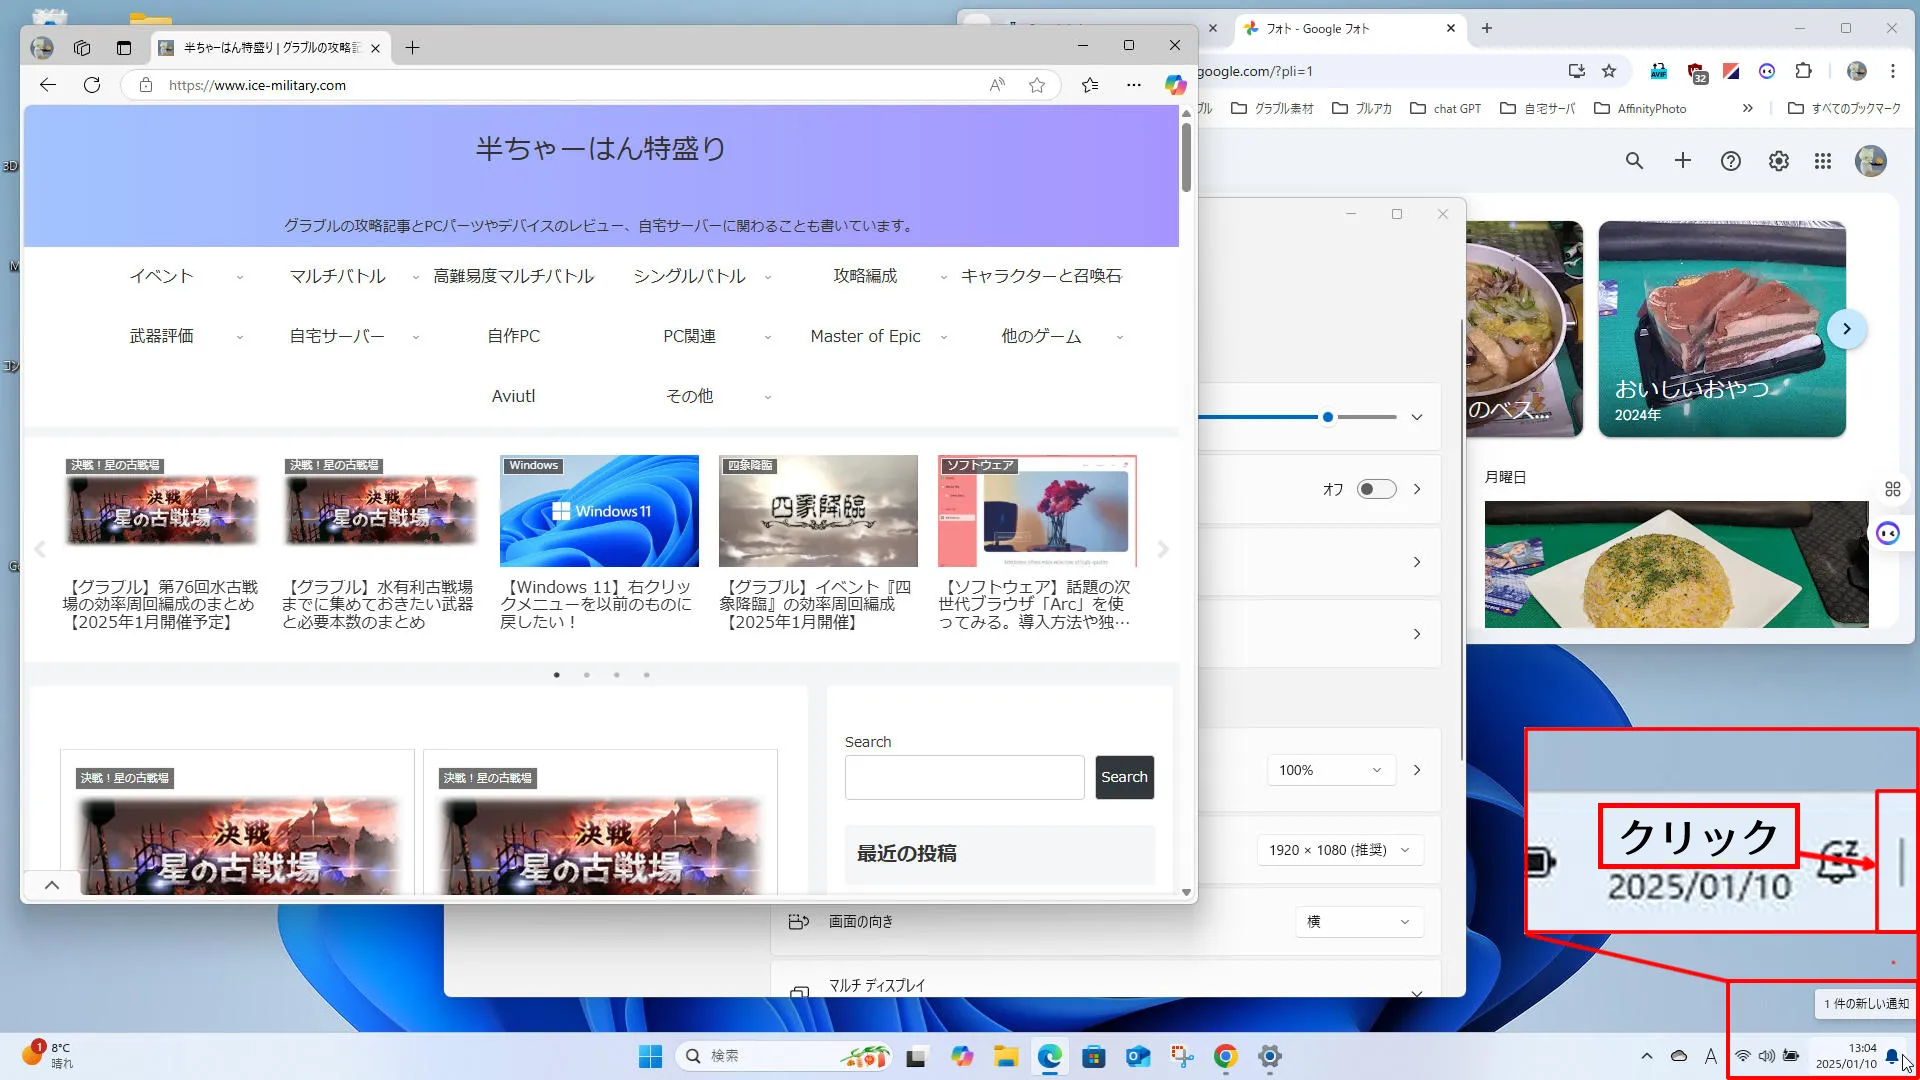Toggle the オフ switch in Settings
1920x1080 pixels.
[x=1376, y=489]
